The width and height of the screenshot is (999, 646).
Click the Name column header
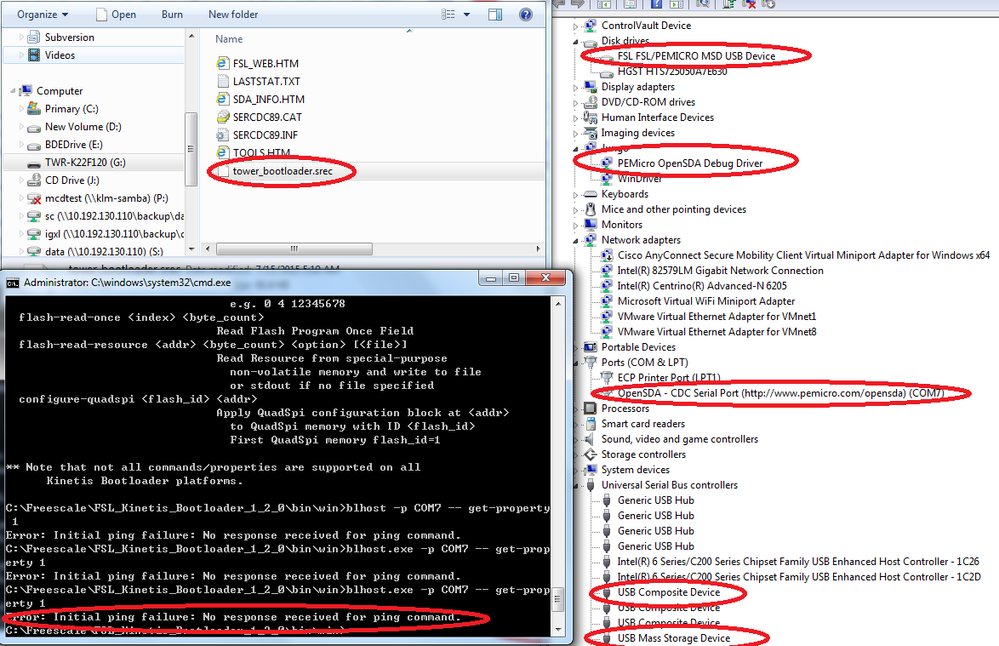point(229,39)
